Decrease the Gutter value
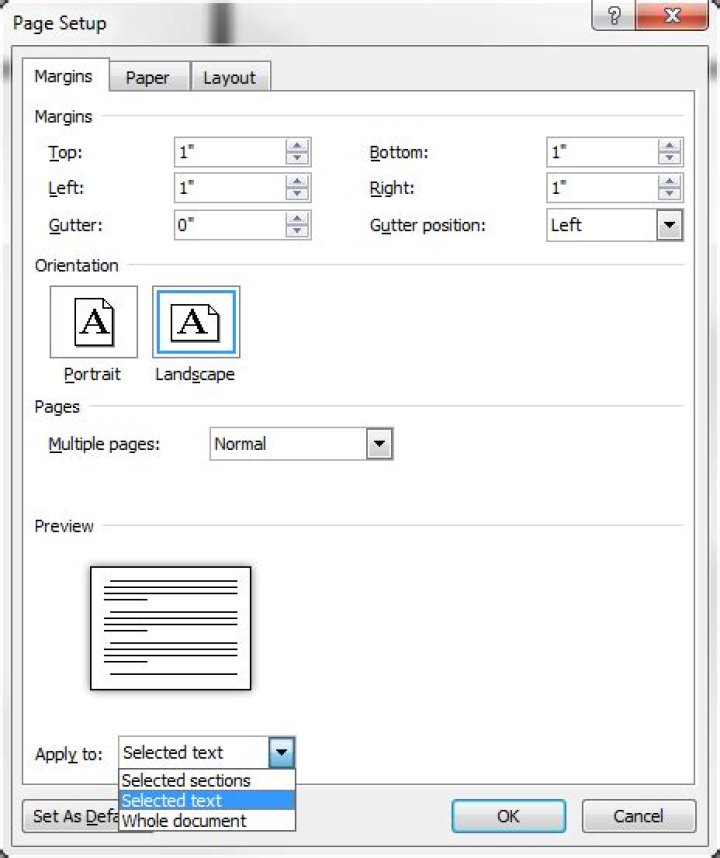 (x=297, y=231)
